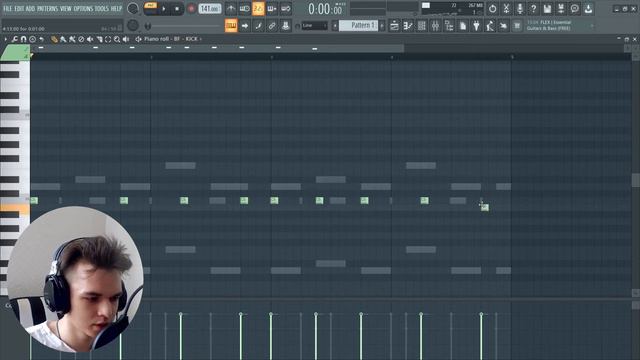This screenshot has width=640, height=360.
Task: Toggle piano roll magnet snap
Action: 24,39
